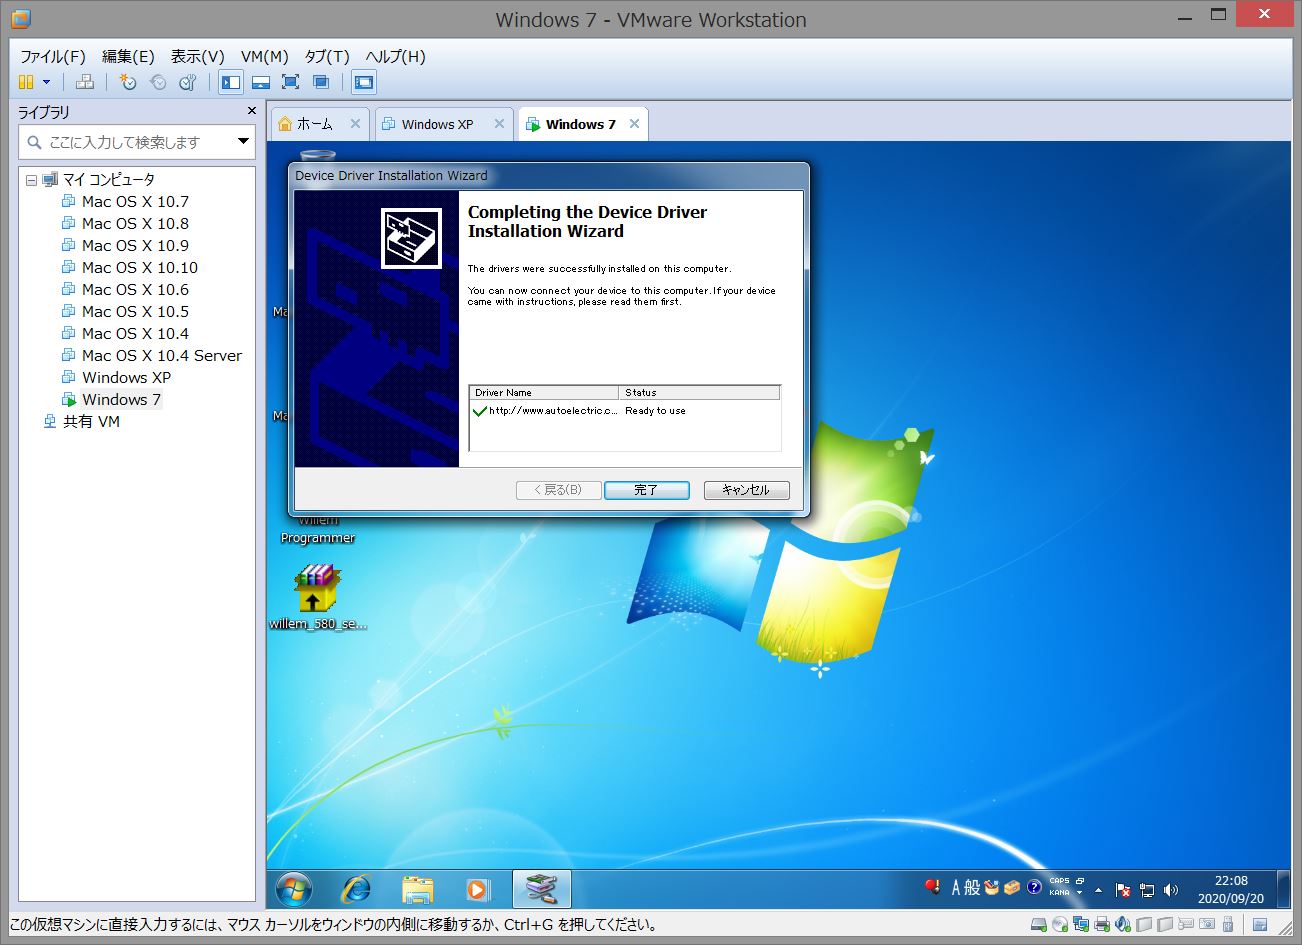Open the willem_580_se archive desktop icon
This screenshot has width=1302, height=945.
[x=318, y=598]
